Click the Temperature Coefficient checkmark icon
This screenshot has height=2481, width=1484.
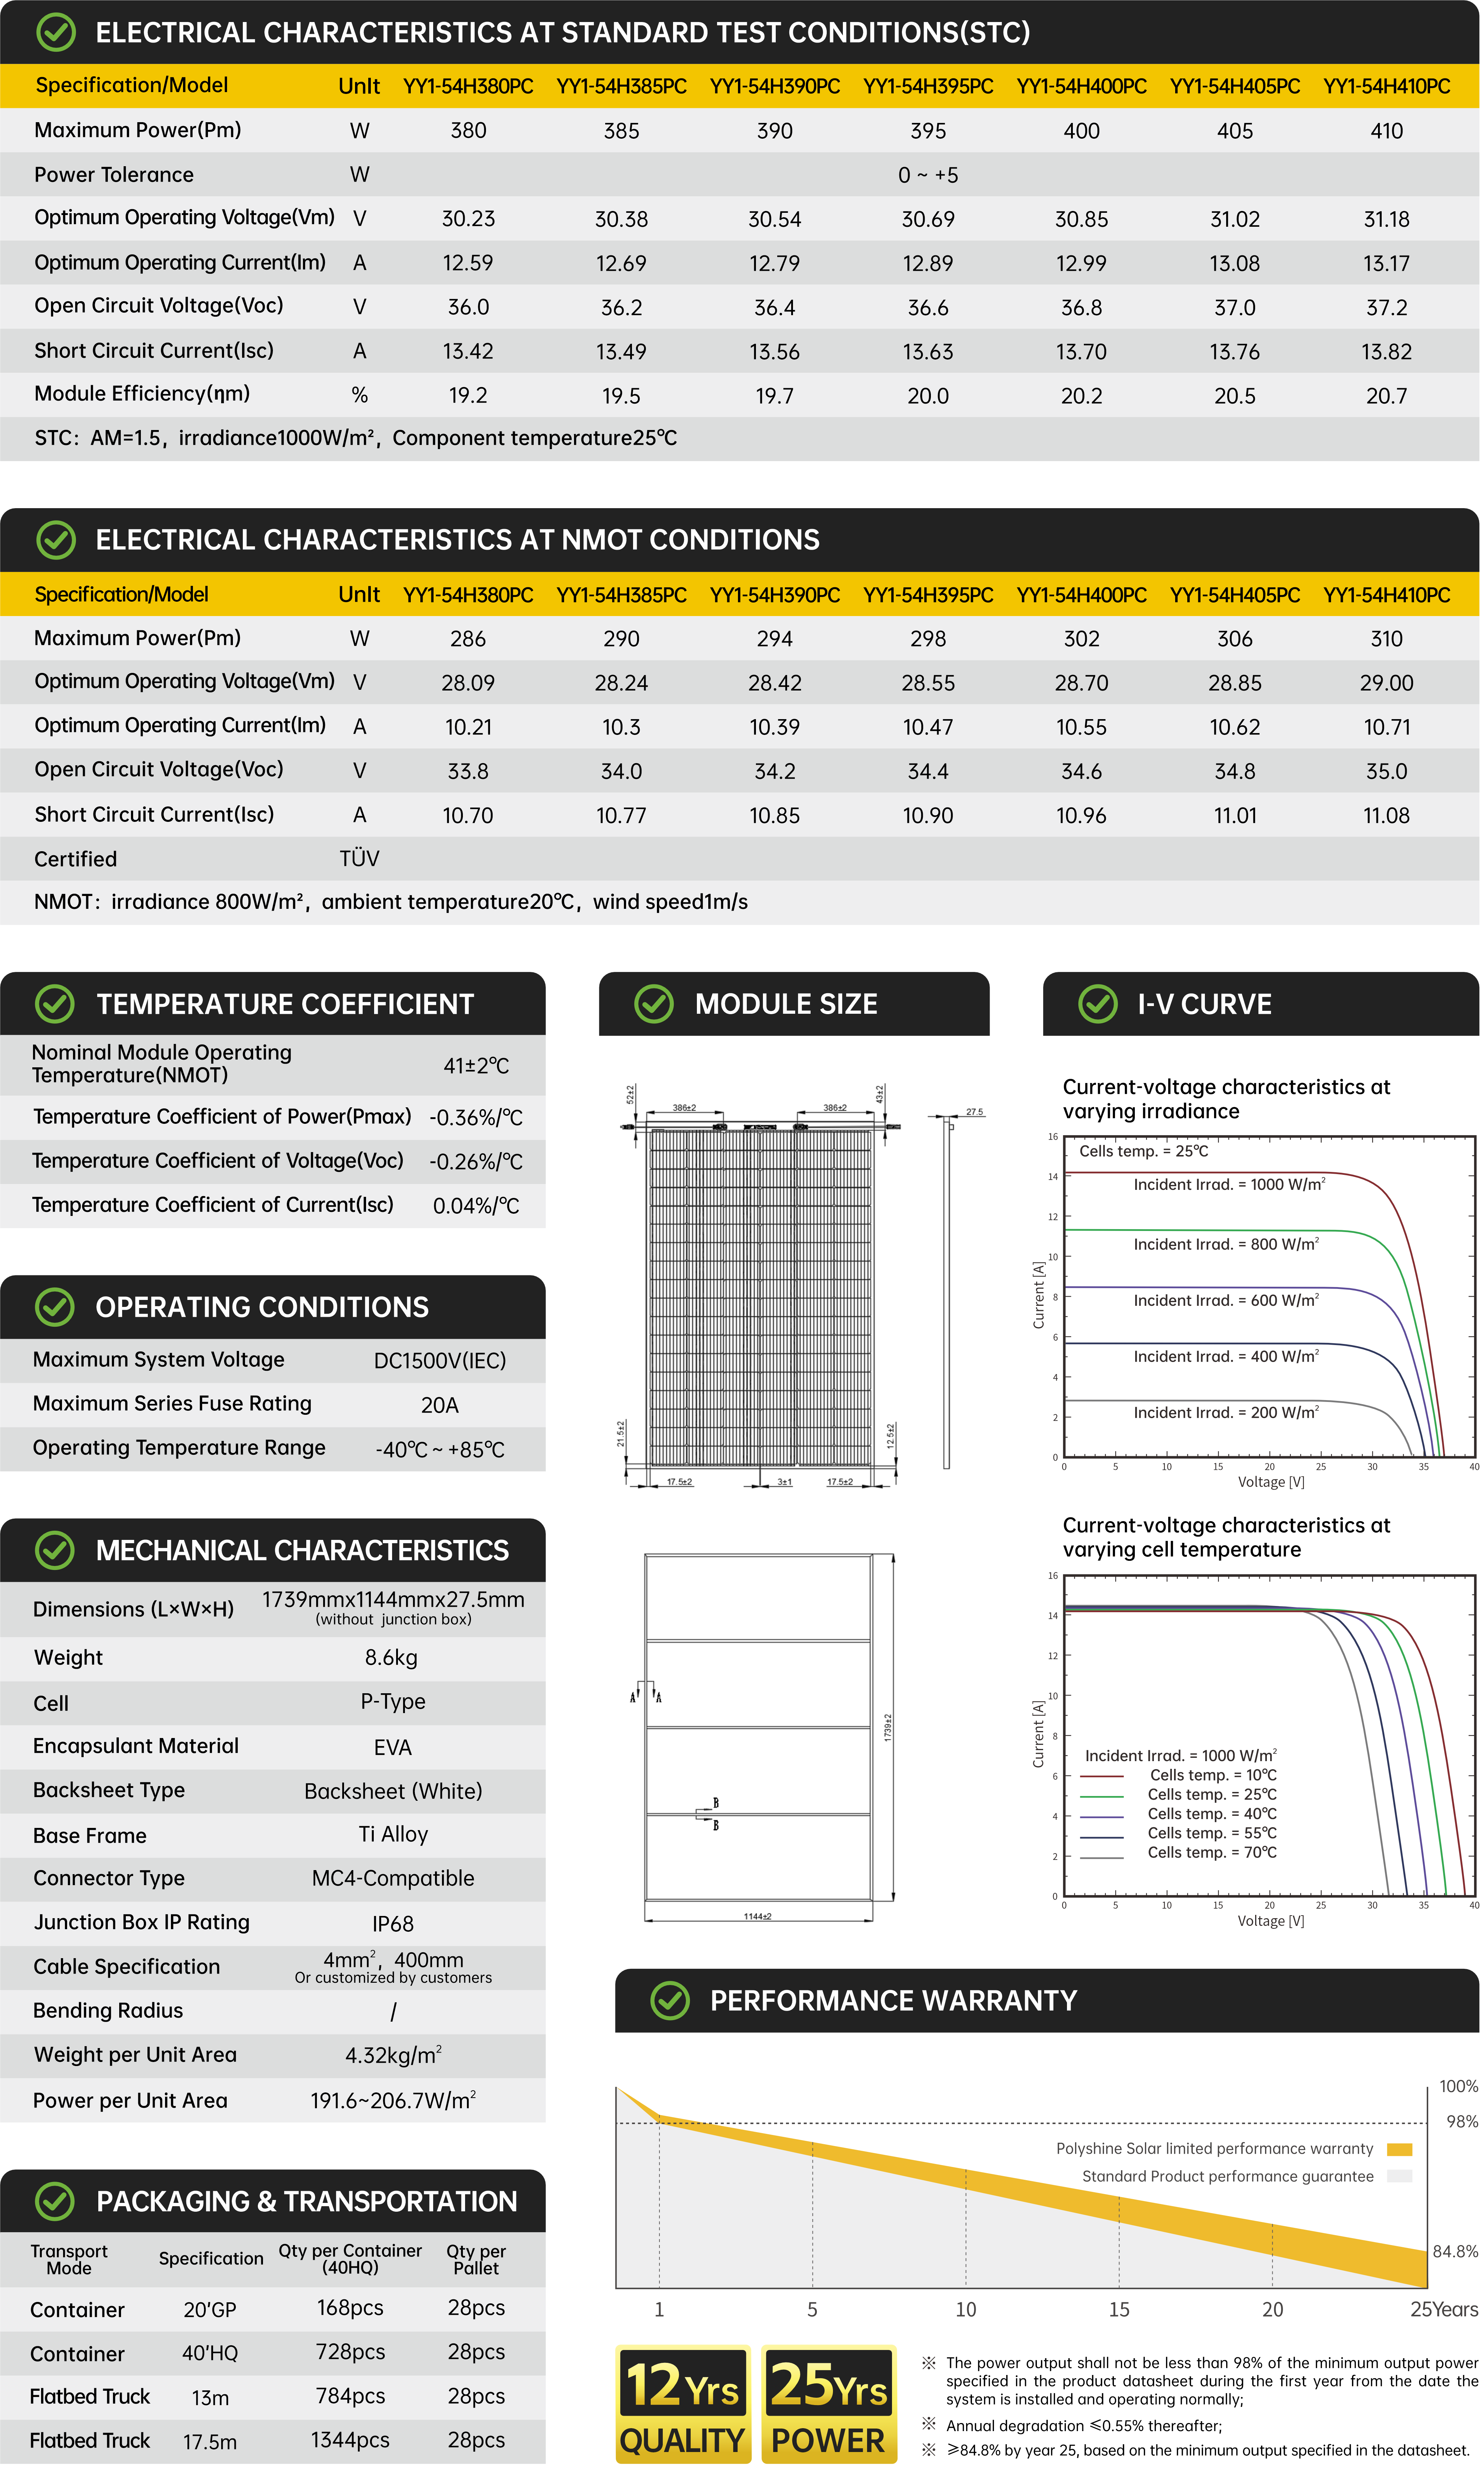pos(55,1004)
